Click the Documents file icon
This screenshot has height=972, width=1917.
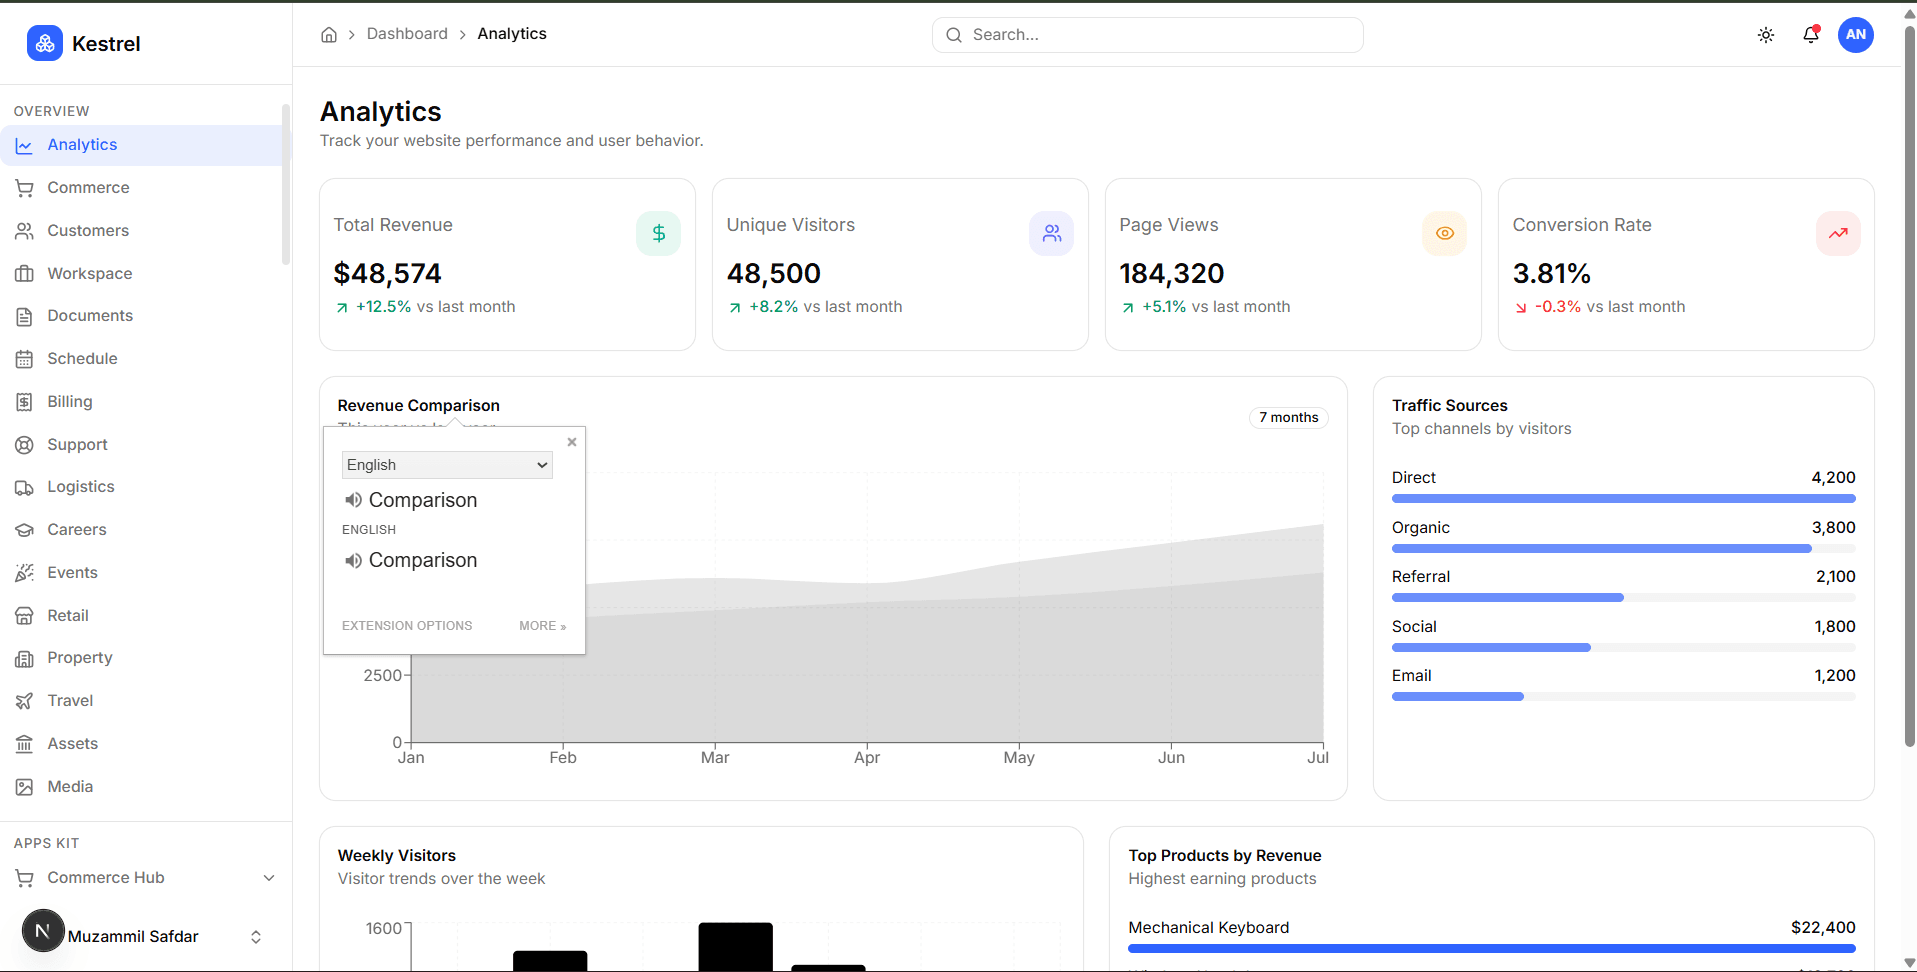click(x=24, y=317)
